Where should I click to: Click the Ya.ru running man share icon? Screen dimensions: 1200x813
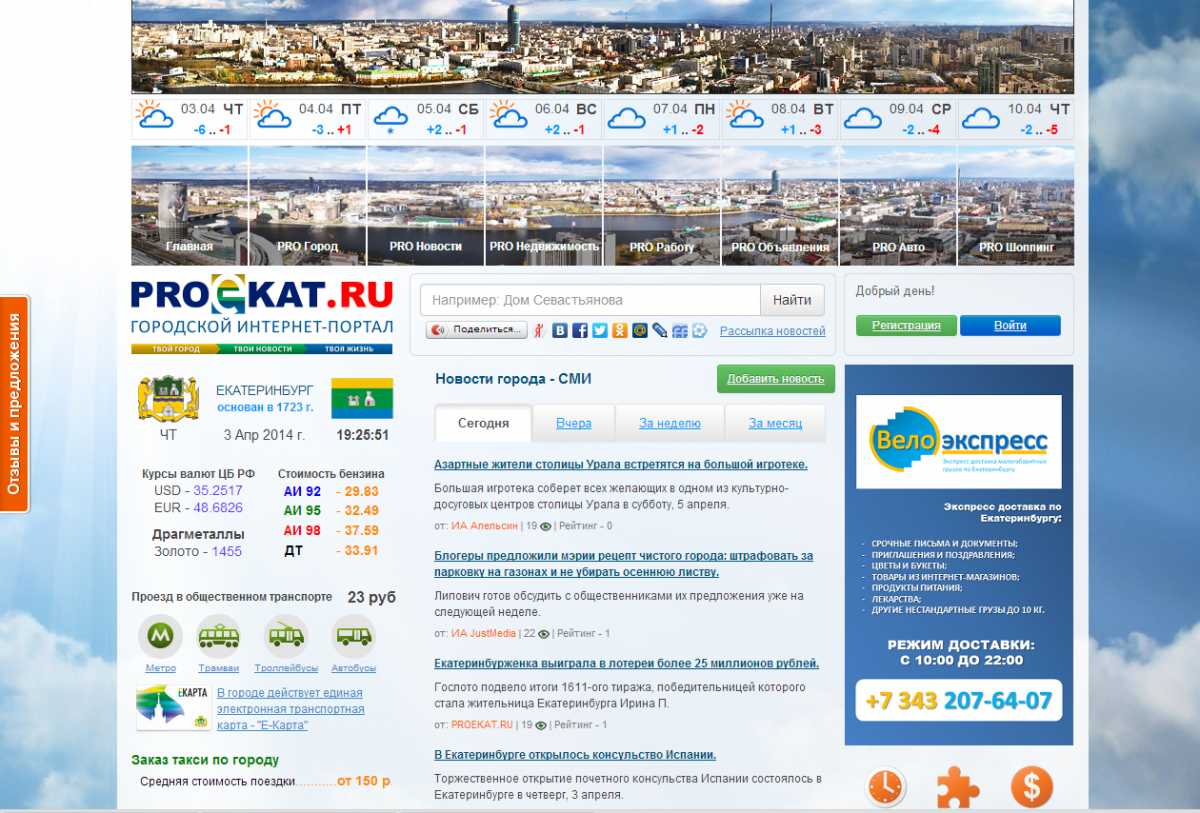(x=540, y=330)
